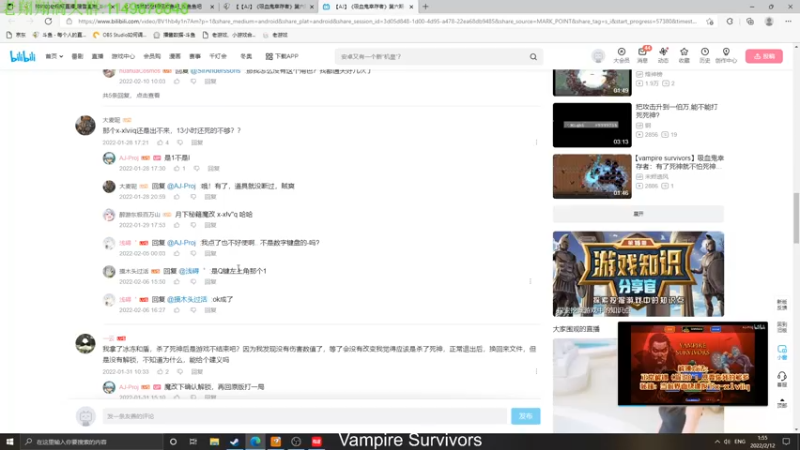800x450 pixels.
Task: Open the Edge browser icon in the taskbar
Action: point(255,441)
